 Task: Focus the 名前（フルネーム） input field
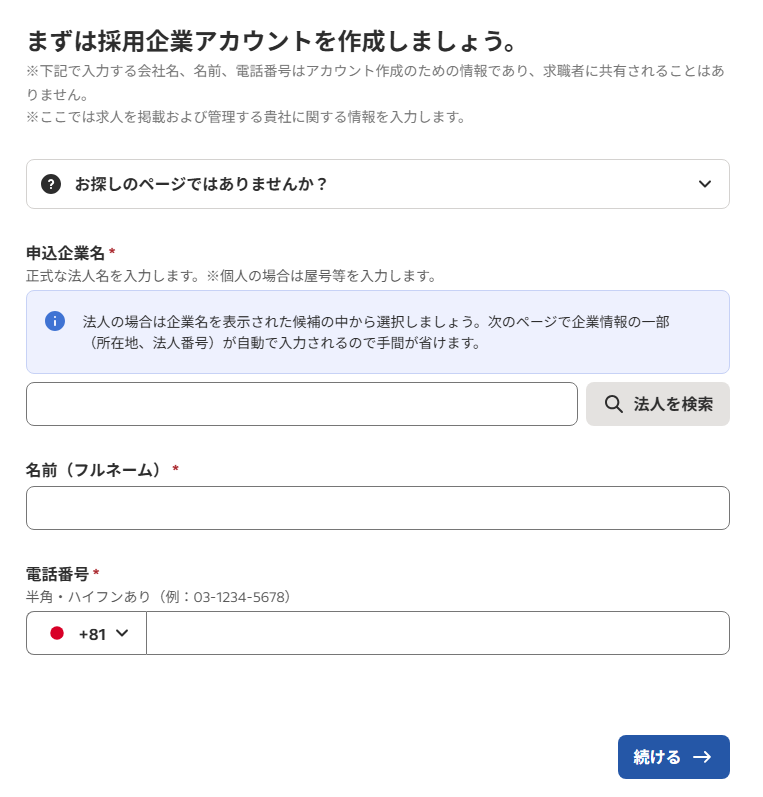tap(378, 508)
